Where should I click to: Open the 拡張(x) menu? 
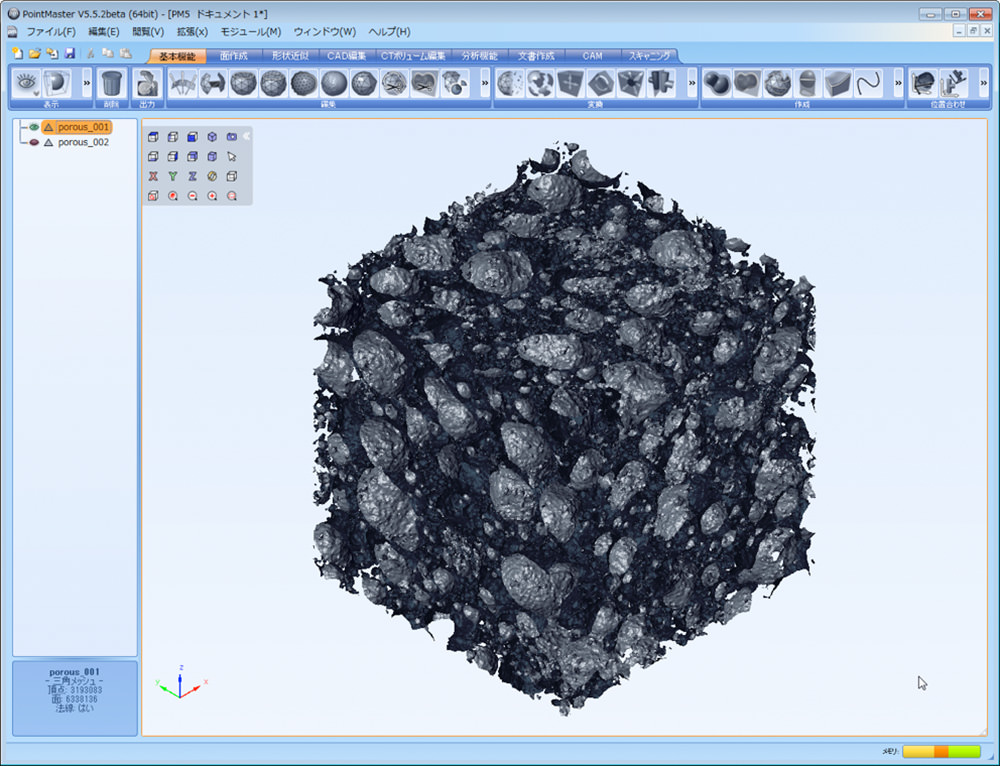tap(192, 31)
